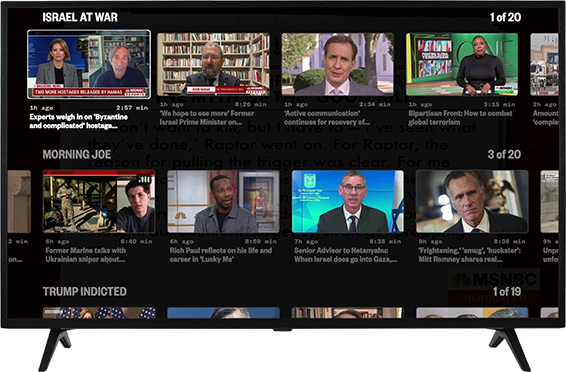Click title 'We hope to see more' Former Israel

point(207,118)
